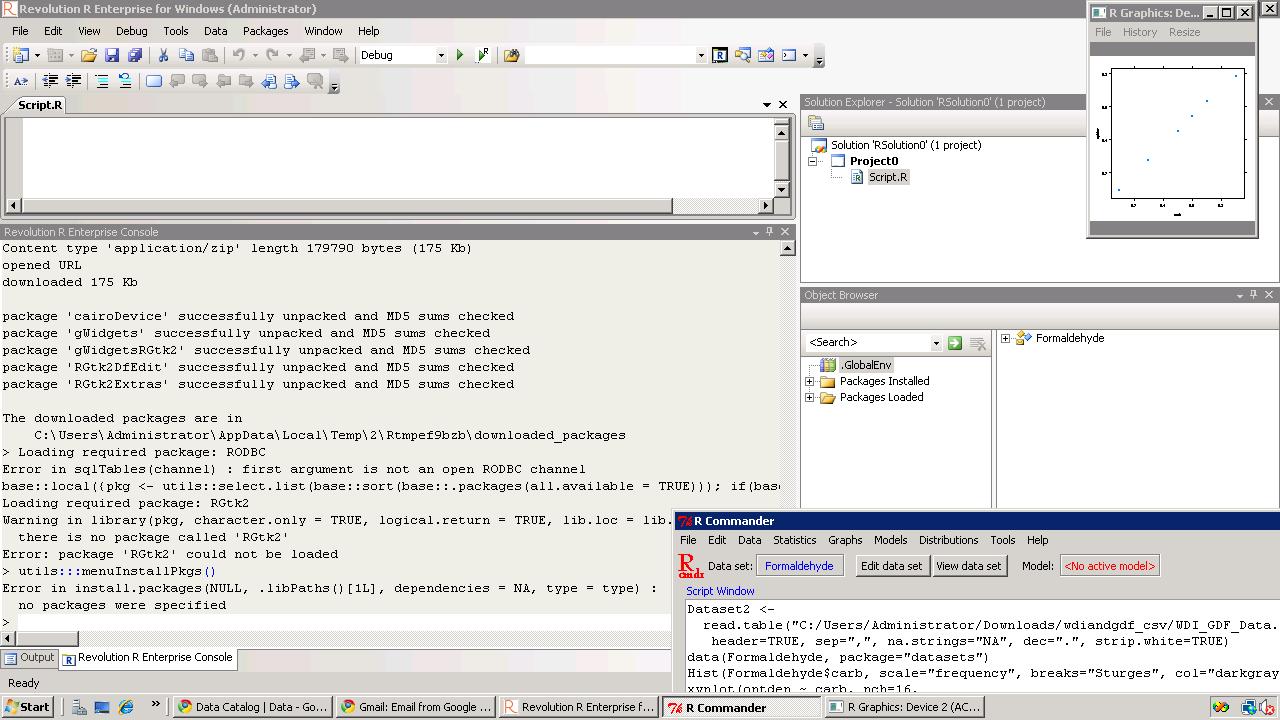Open Data Catalog Chrome taskbar window
This screenshot has width=1280, height=720.
pyautogui.click(x=251, y=707)
